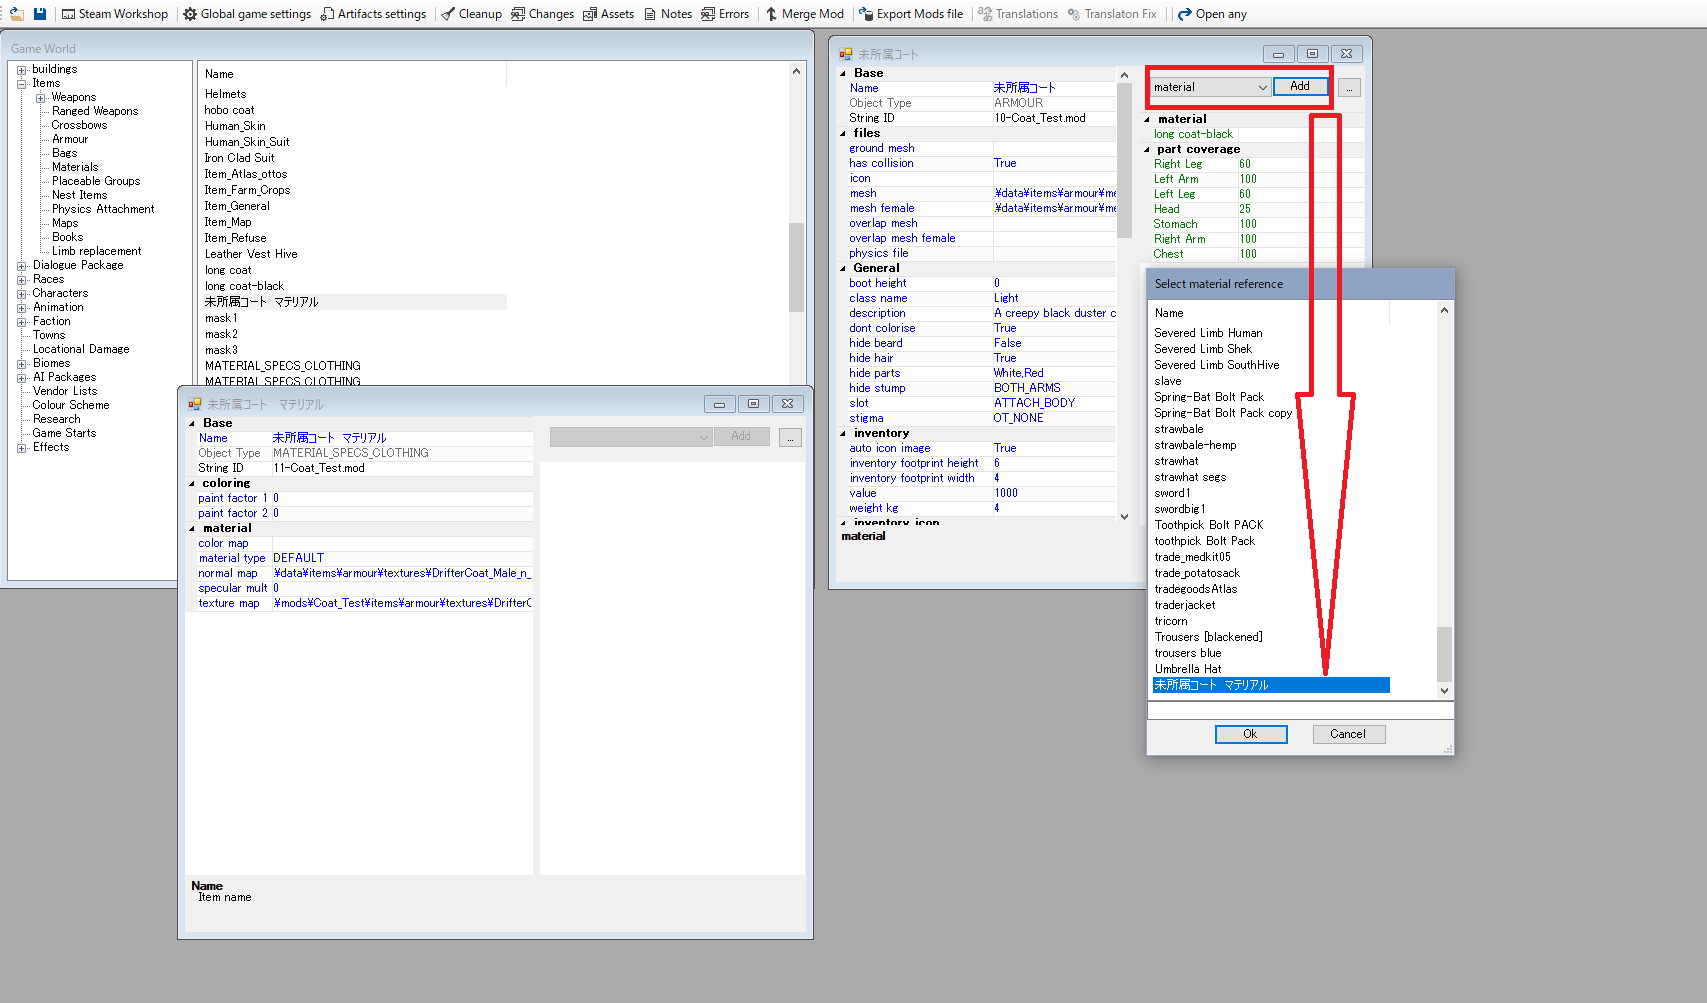Select Limb replacement tree item
Screen dimensions: 1707x1003
coord(96,251)
